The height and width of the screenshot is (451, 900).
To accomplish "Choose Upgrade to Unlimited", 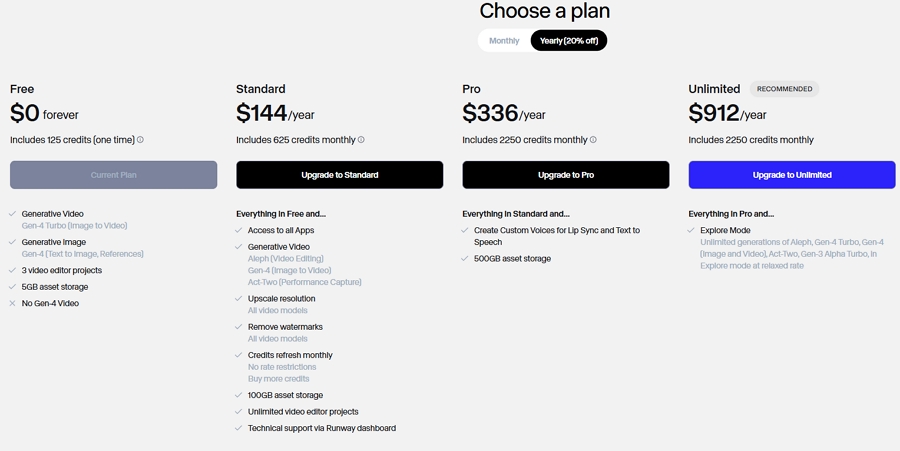I will click(x=791, y=175).
